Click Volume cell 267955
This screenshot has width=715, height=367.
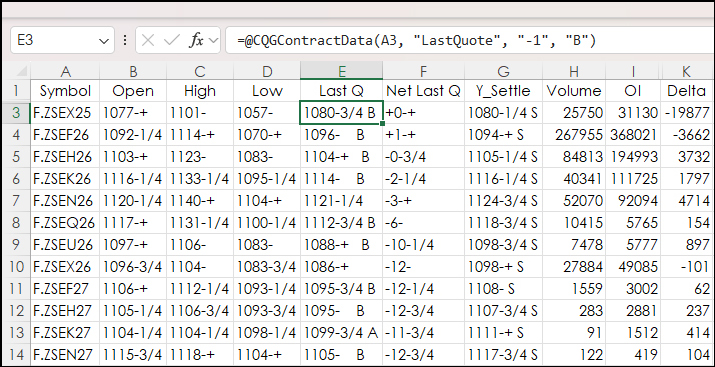click(x=574, y=134)
